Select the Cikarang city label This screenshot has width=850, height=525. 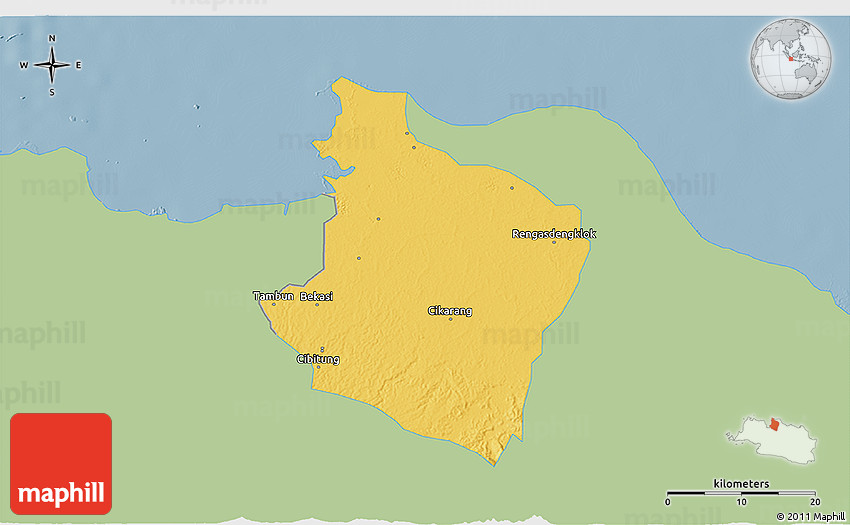(450, 311)
